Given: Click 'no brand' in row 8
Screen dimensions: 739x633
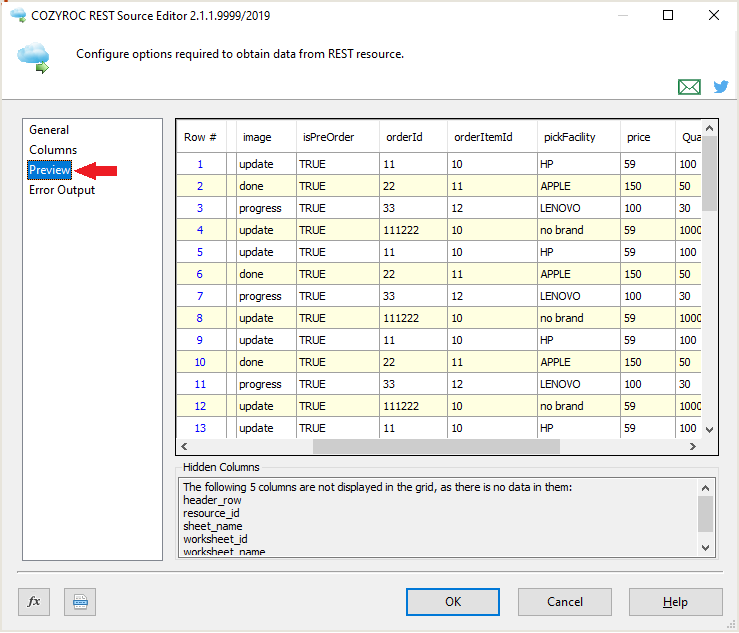Looking at the screenshot, I should coord(579,318).
